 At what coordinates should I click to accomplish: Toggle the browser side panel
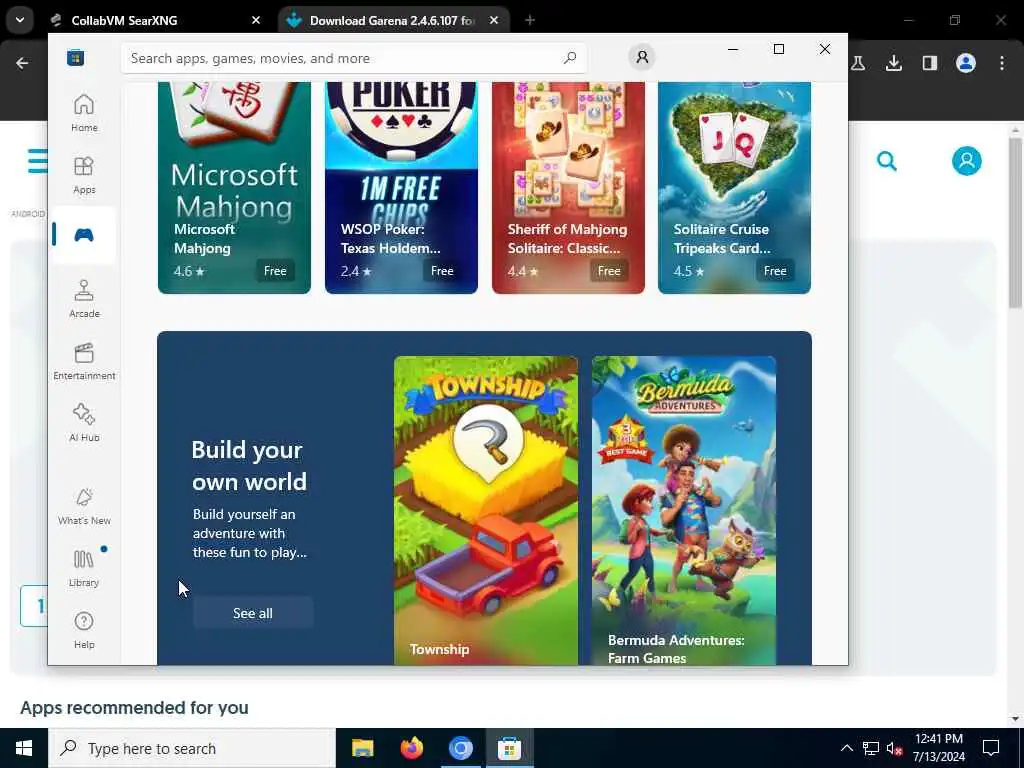929,63
